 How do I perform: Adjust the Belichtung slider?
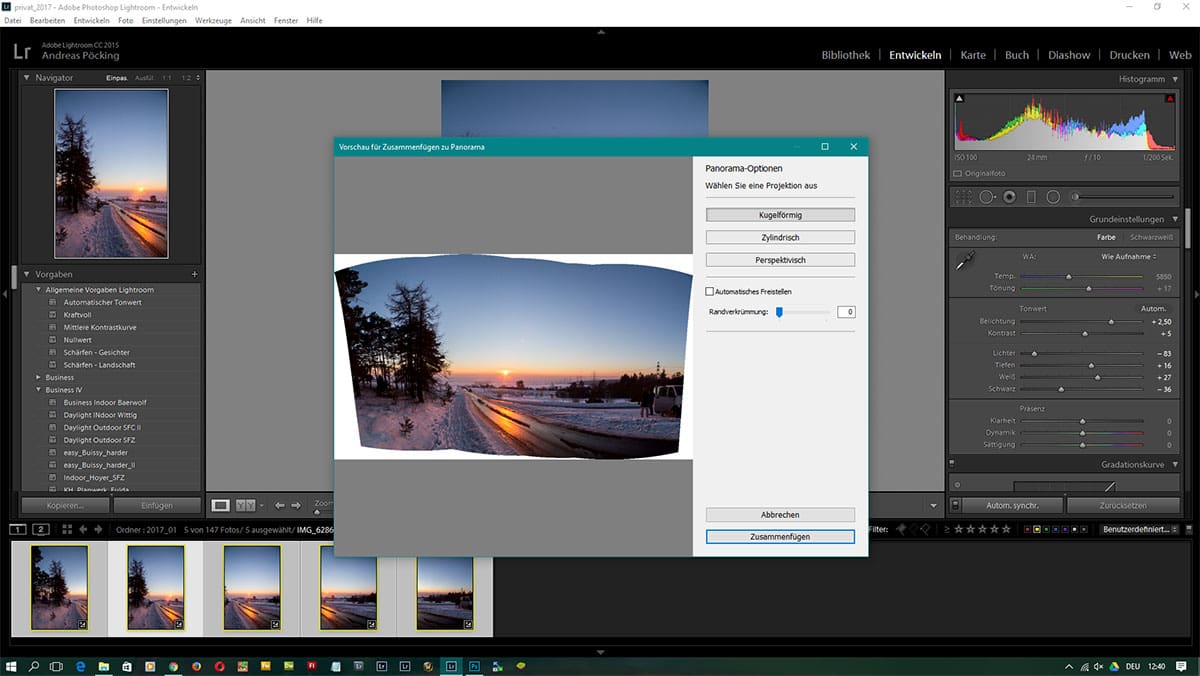coord(1110,321)
